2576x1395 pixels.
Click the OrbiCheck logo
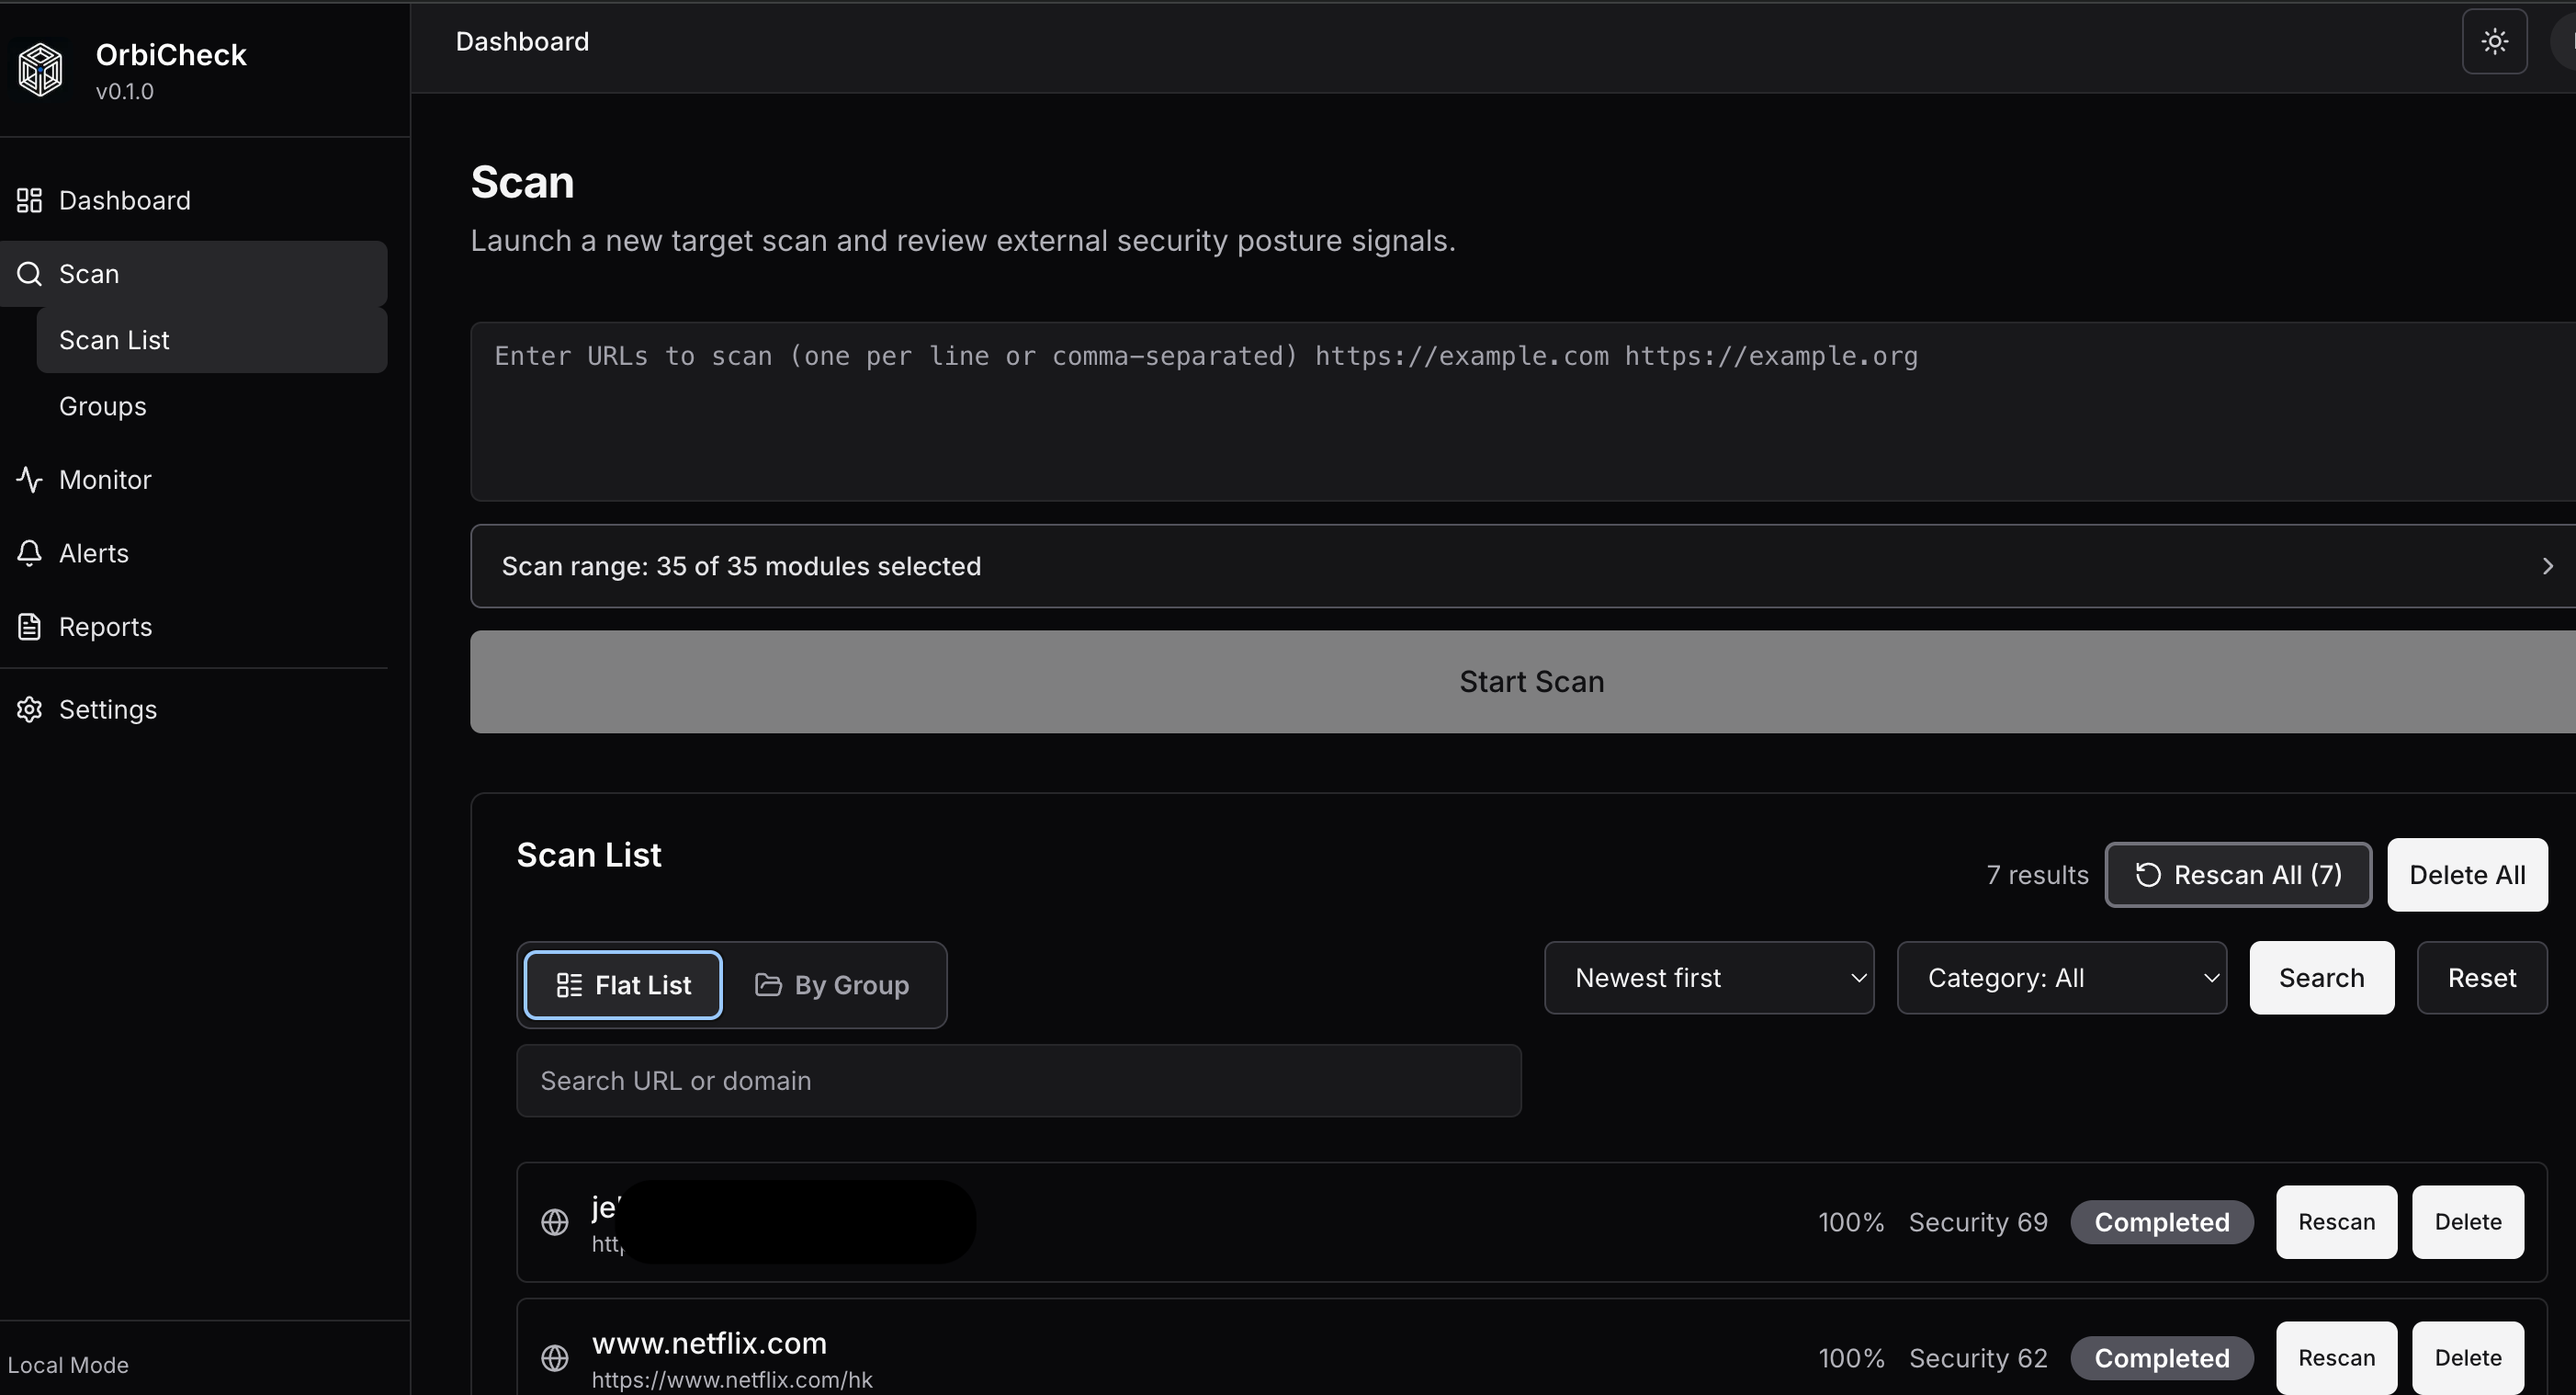pyautogui.click(x=39, y=68)
